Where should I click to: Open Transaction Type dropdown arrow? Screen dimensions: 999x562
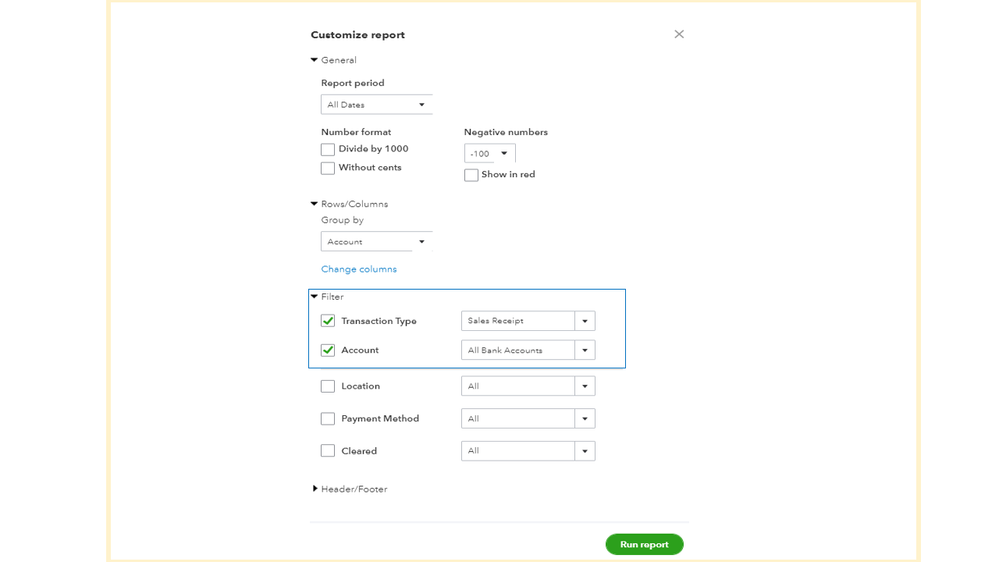(585, 321)
